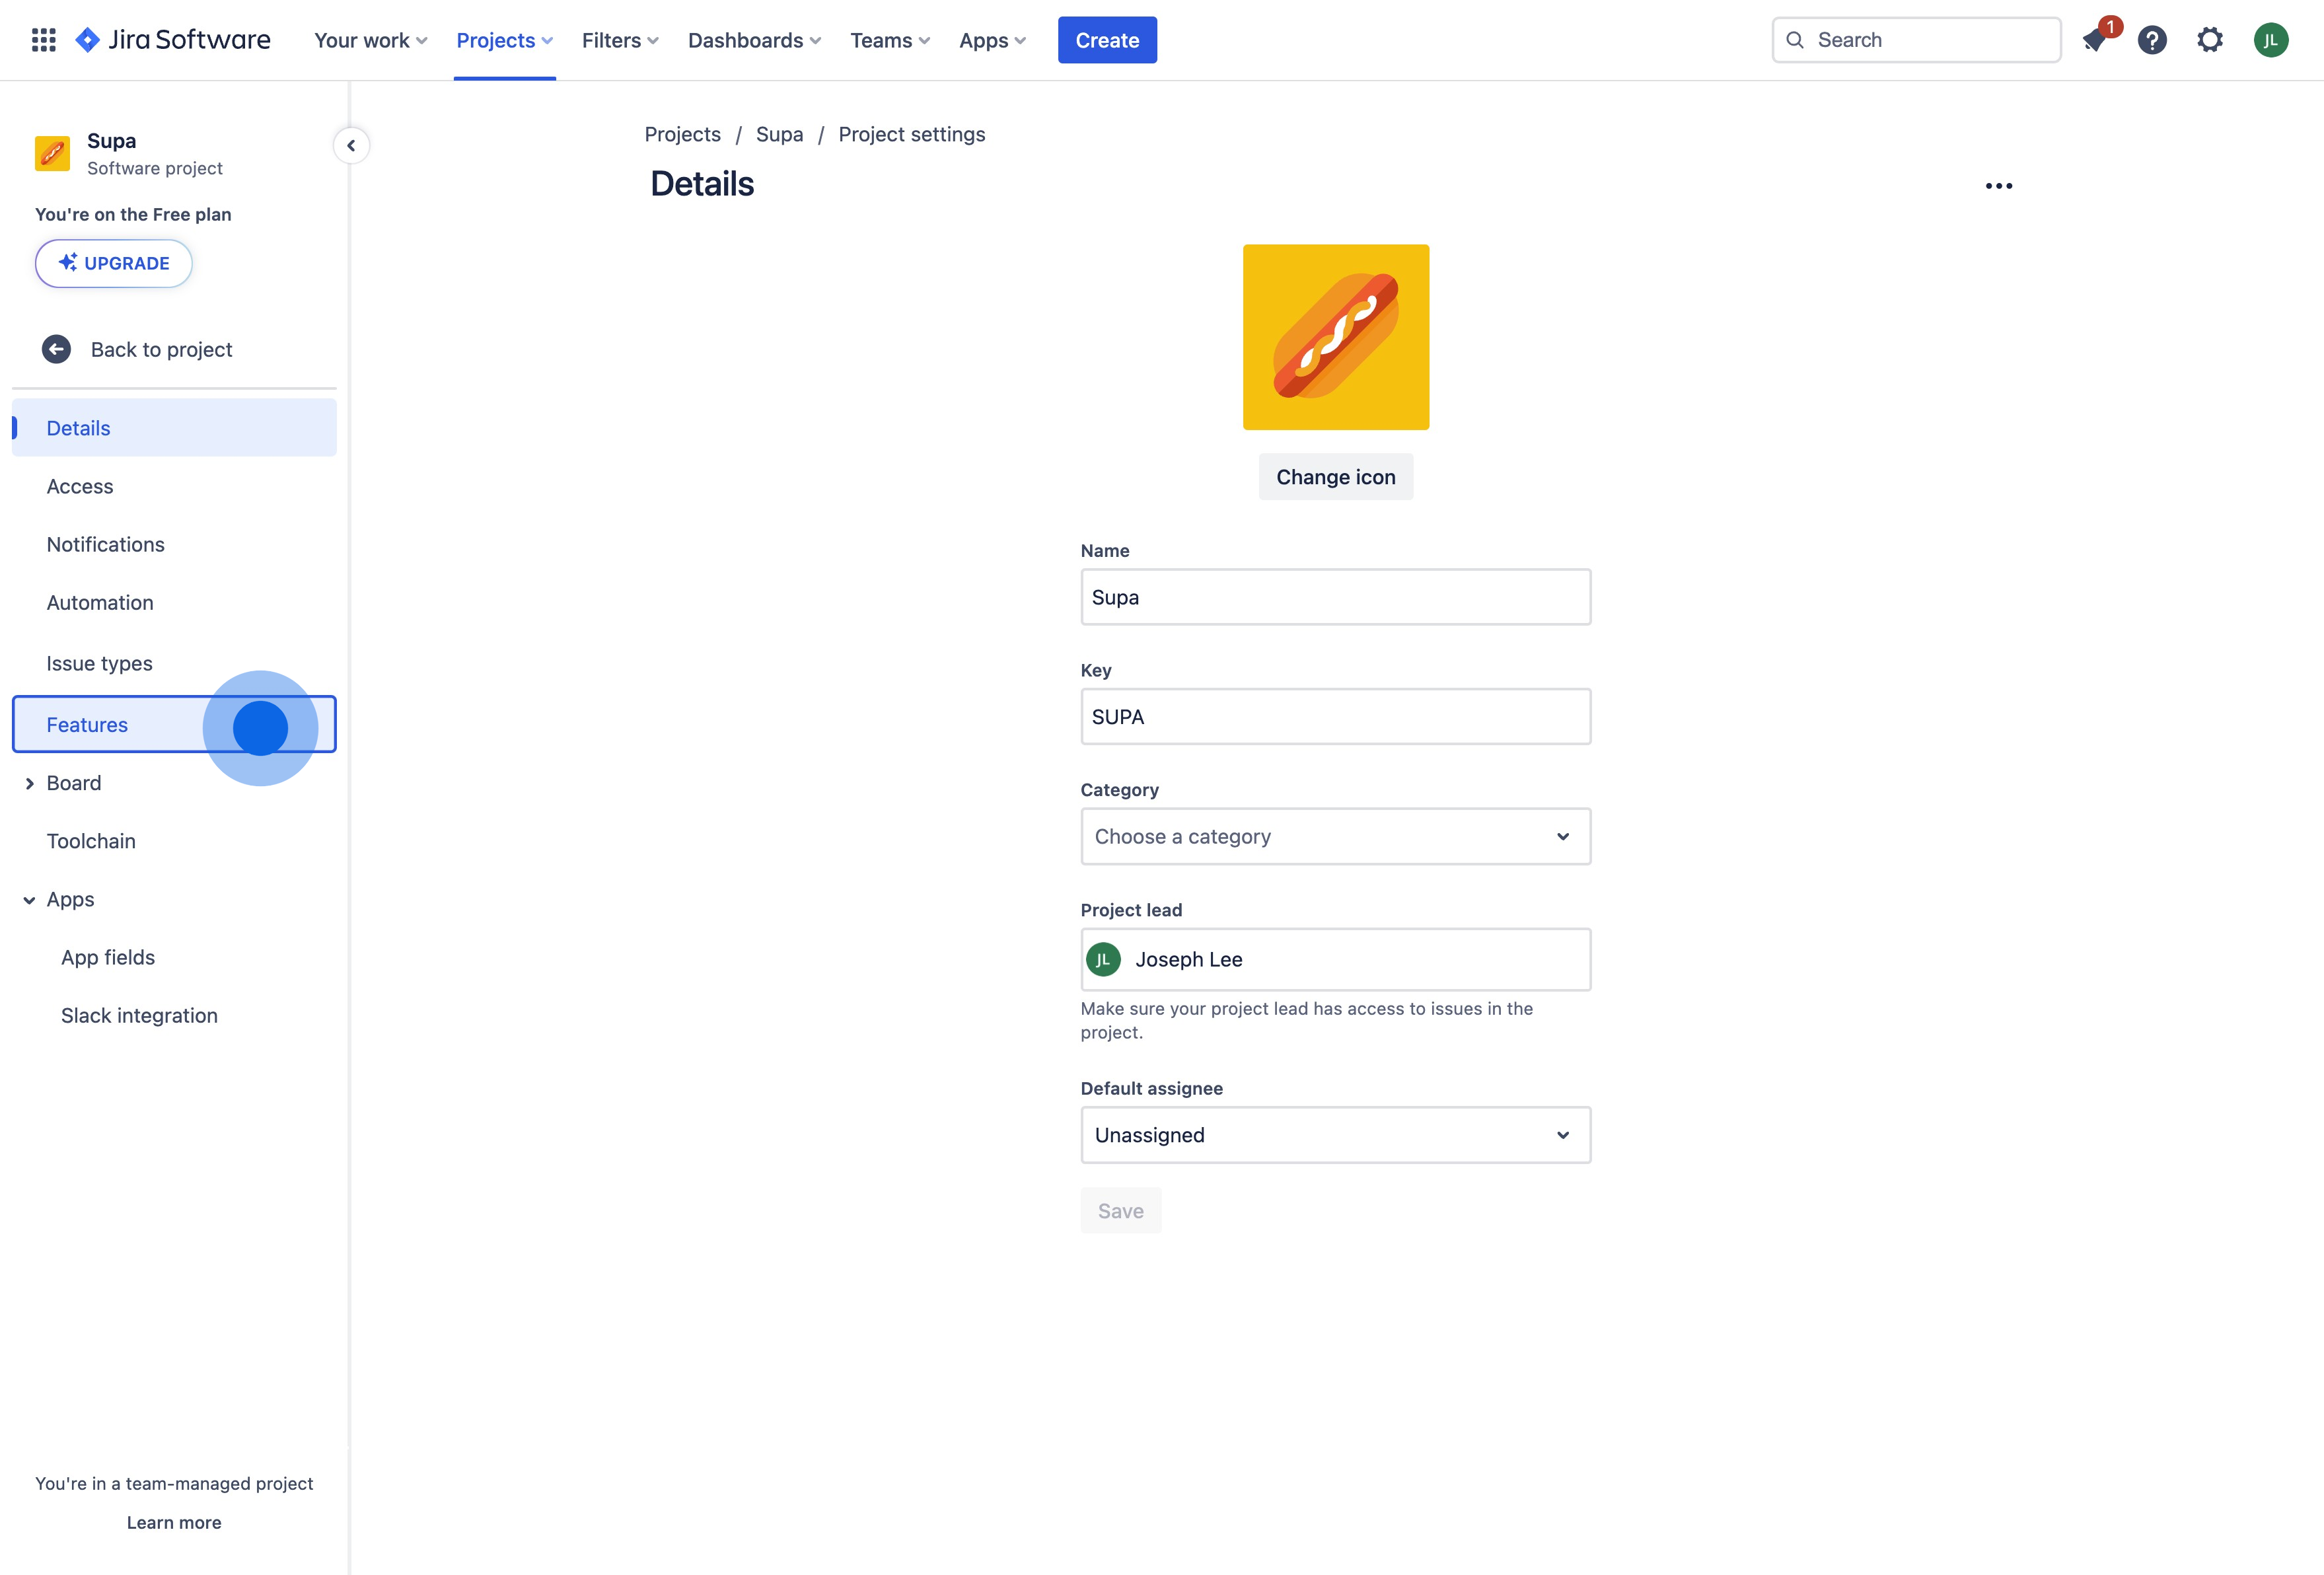This screenshot has height=1575, width=2324.
Task: Click the Supa project hotdog icon
Action: (52, 153)
